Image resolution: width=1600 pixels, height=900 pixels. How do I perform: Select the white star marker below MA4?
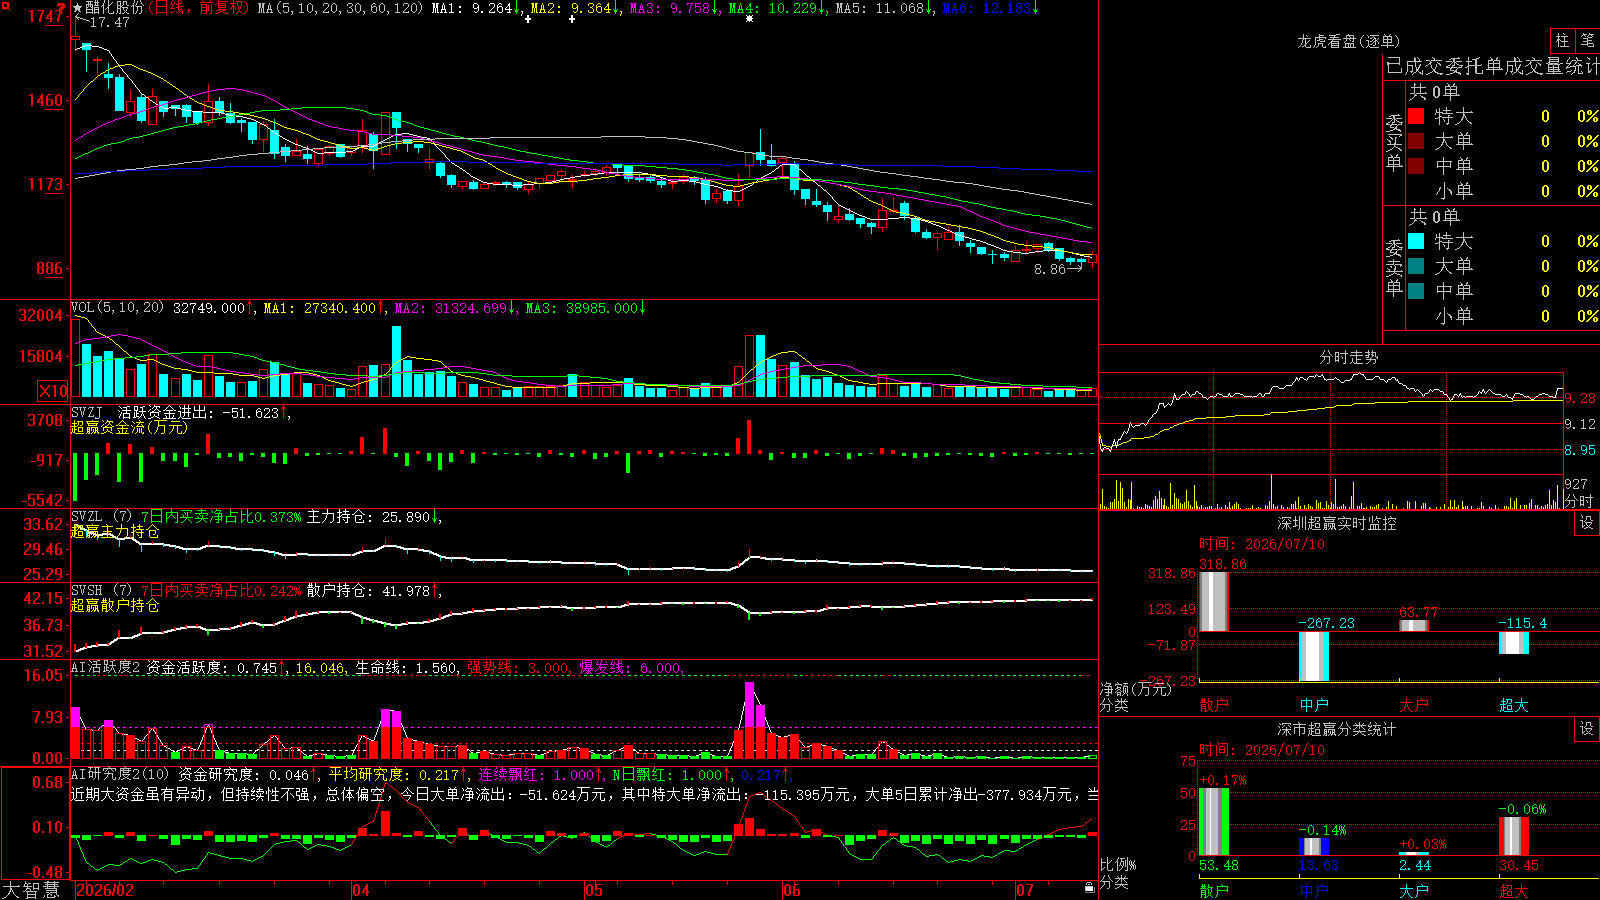point(749,18)
